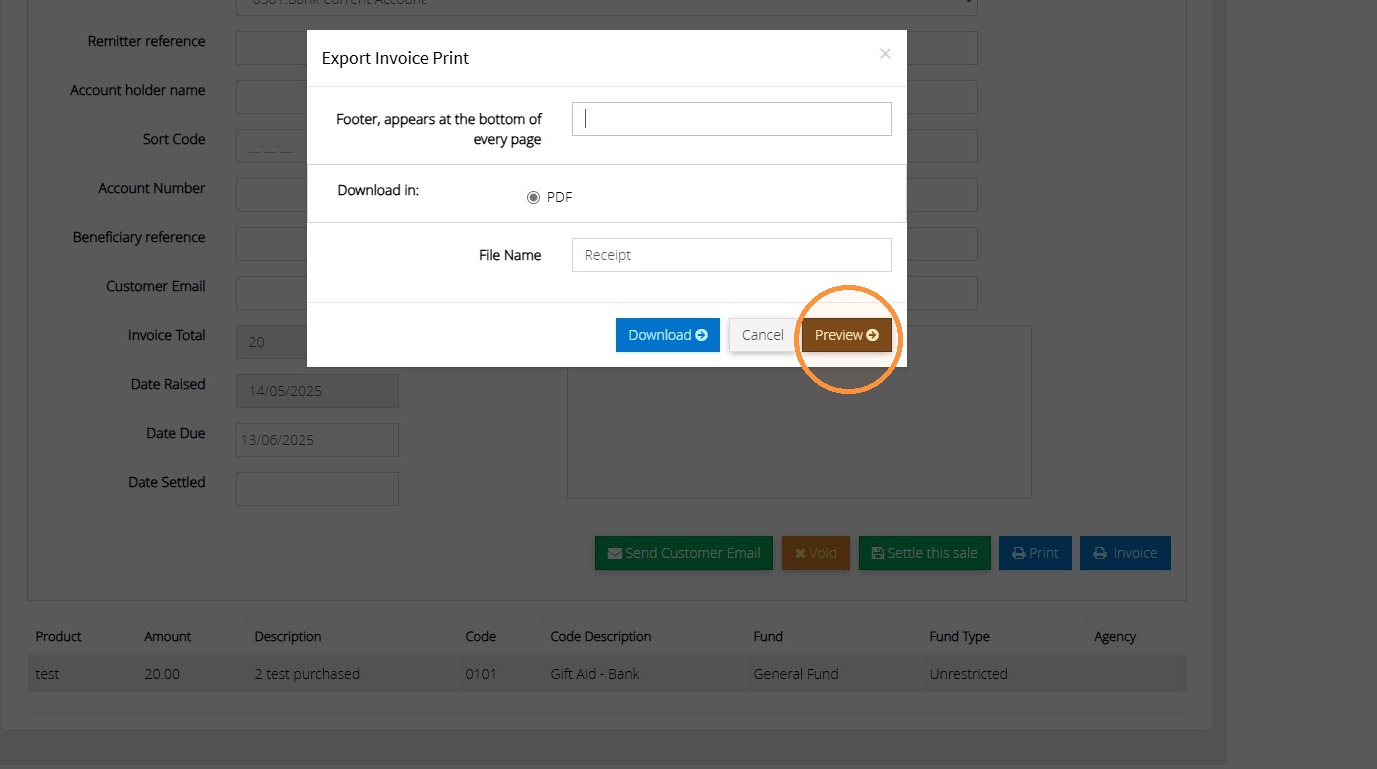Click the 'Export Invoice Print' dialog title
Screen dimensions: 1377x769
[395, 58]
